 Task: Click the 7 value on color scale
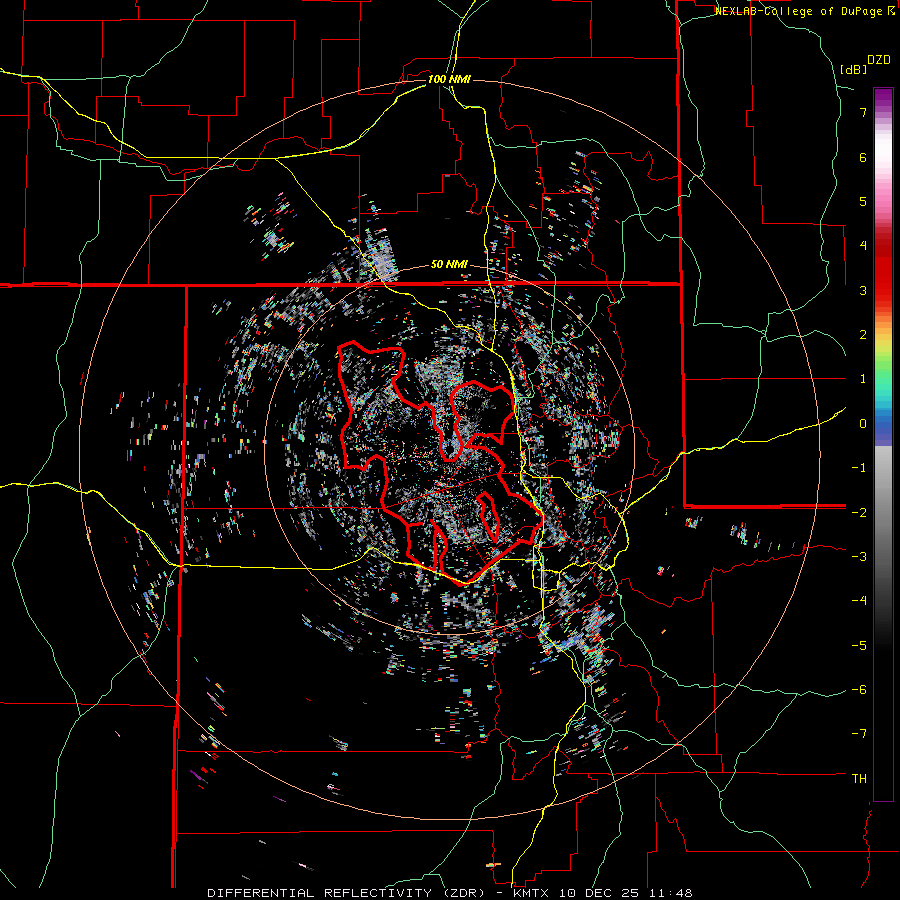click(x=863, y=112)
